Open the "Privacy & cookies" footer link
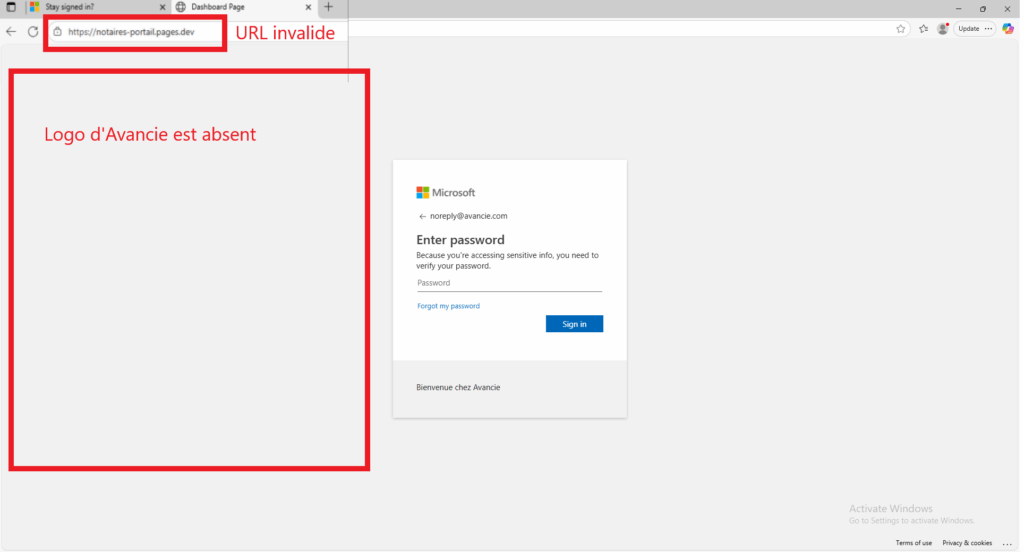 [967, 543]
